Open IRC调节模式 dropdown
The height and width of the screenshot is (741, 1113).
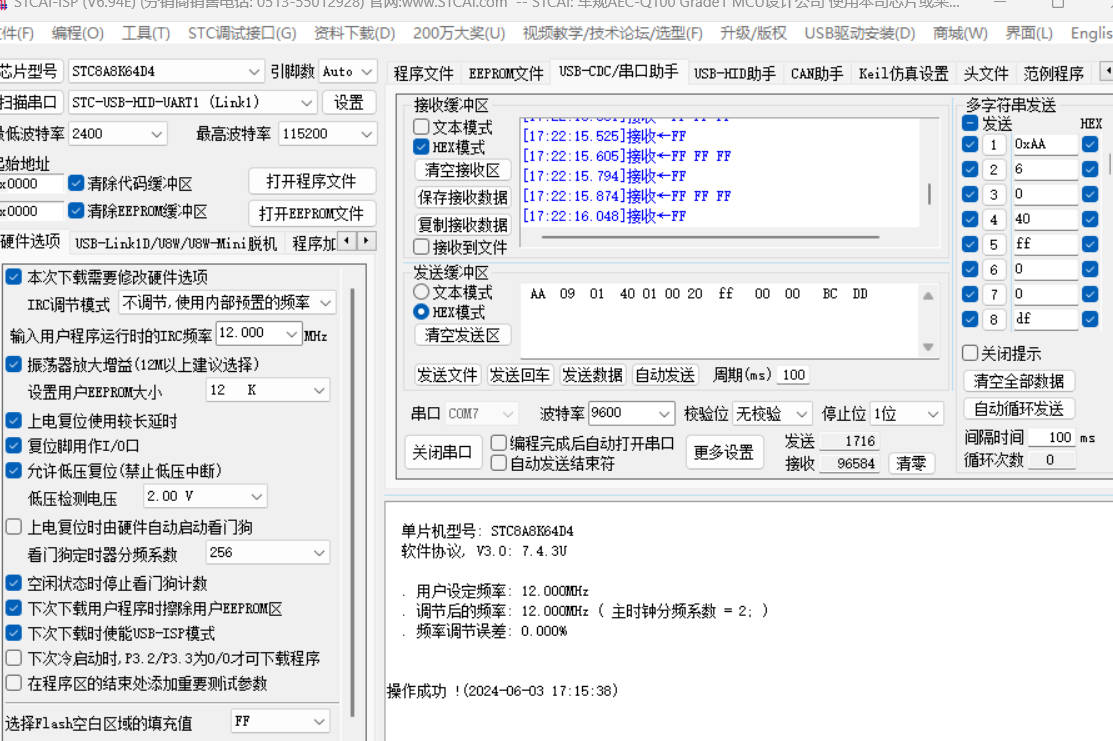pyautogui.click(x=227, y=303)
